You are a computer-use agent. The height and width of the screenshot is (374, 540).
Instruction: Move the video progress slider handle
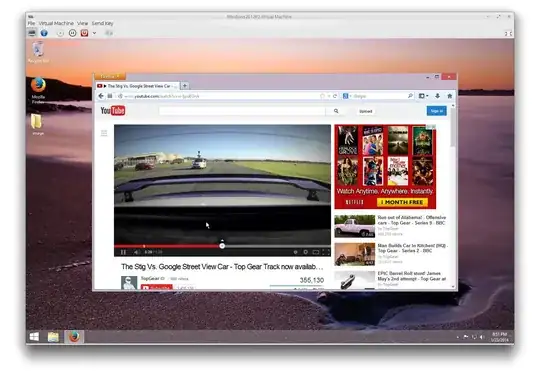coord(222,246)
